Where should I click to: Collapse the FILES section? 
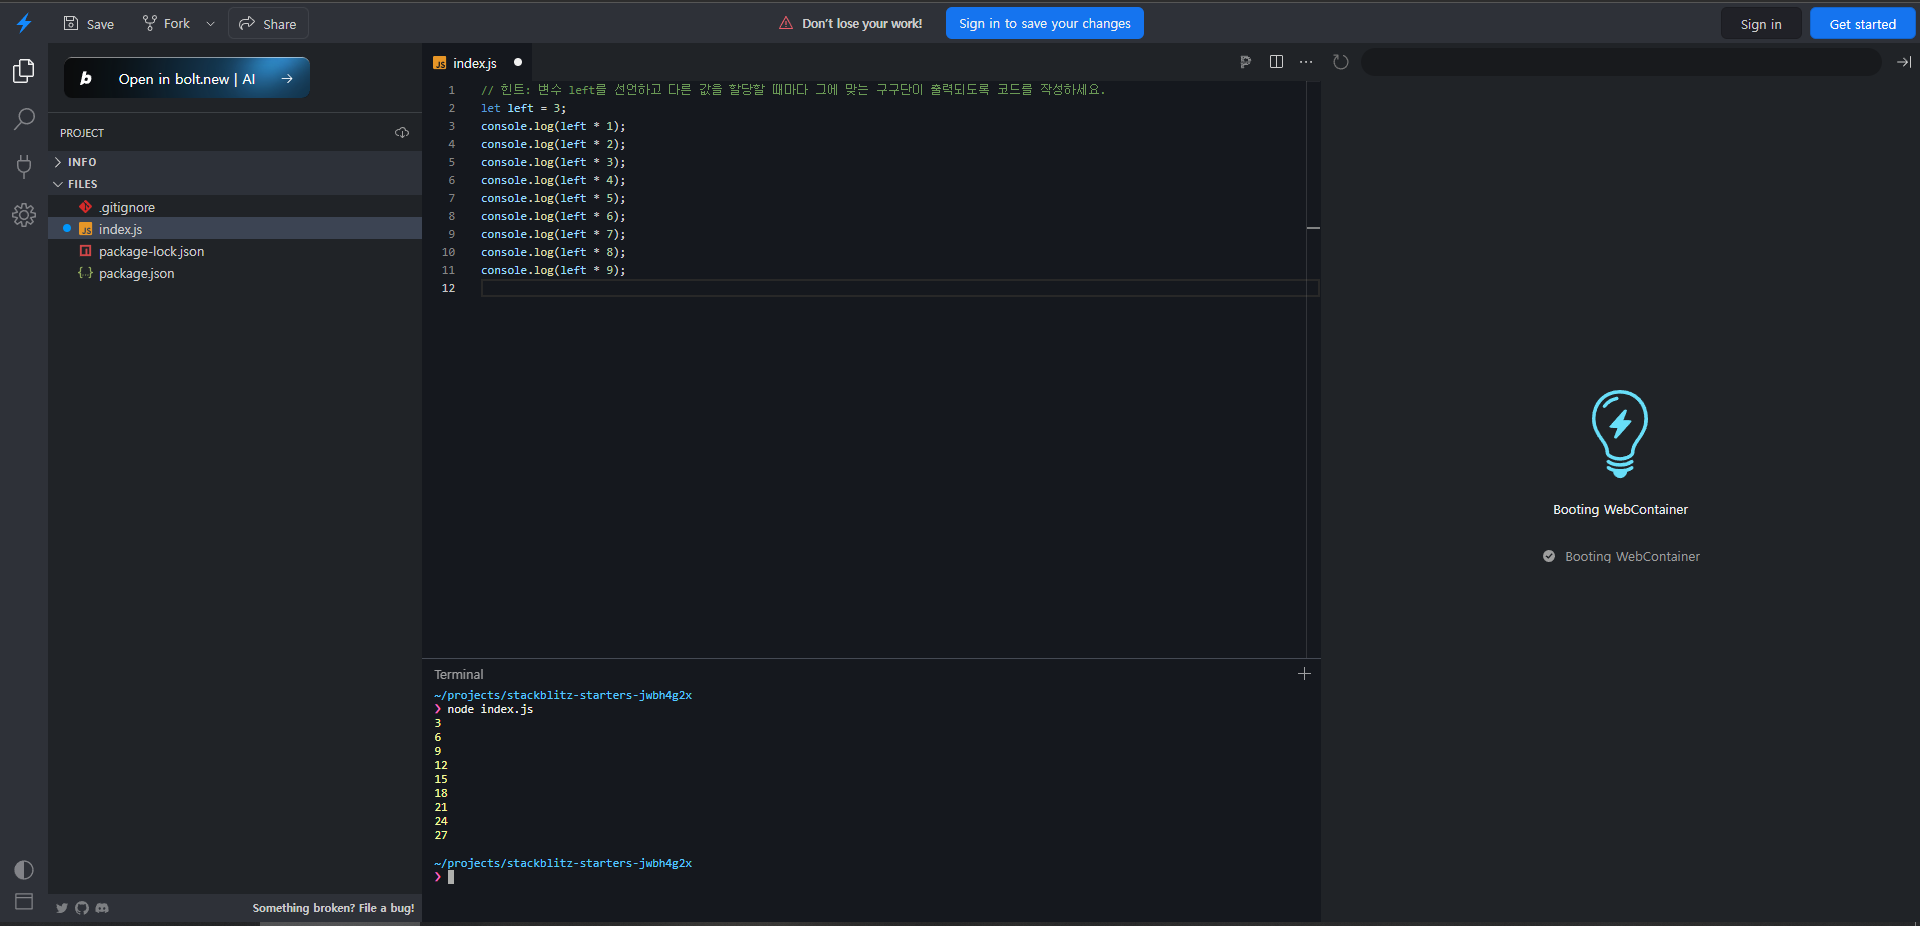click(235, 184)
